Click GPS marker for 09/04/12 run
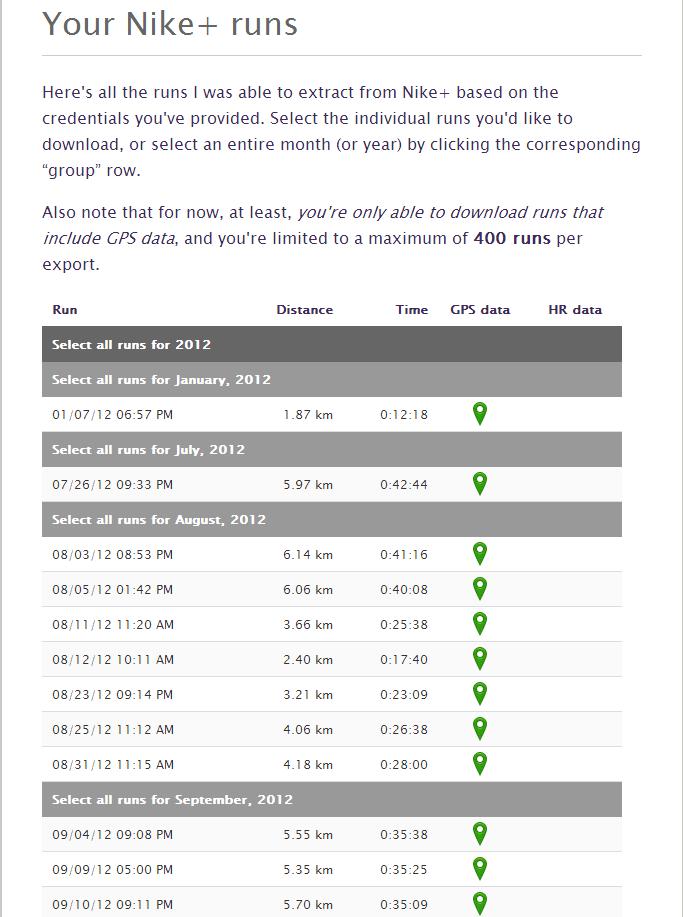 pyautogui.click(x=480, y=833)
